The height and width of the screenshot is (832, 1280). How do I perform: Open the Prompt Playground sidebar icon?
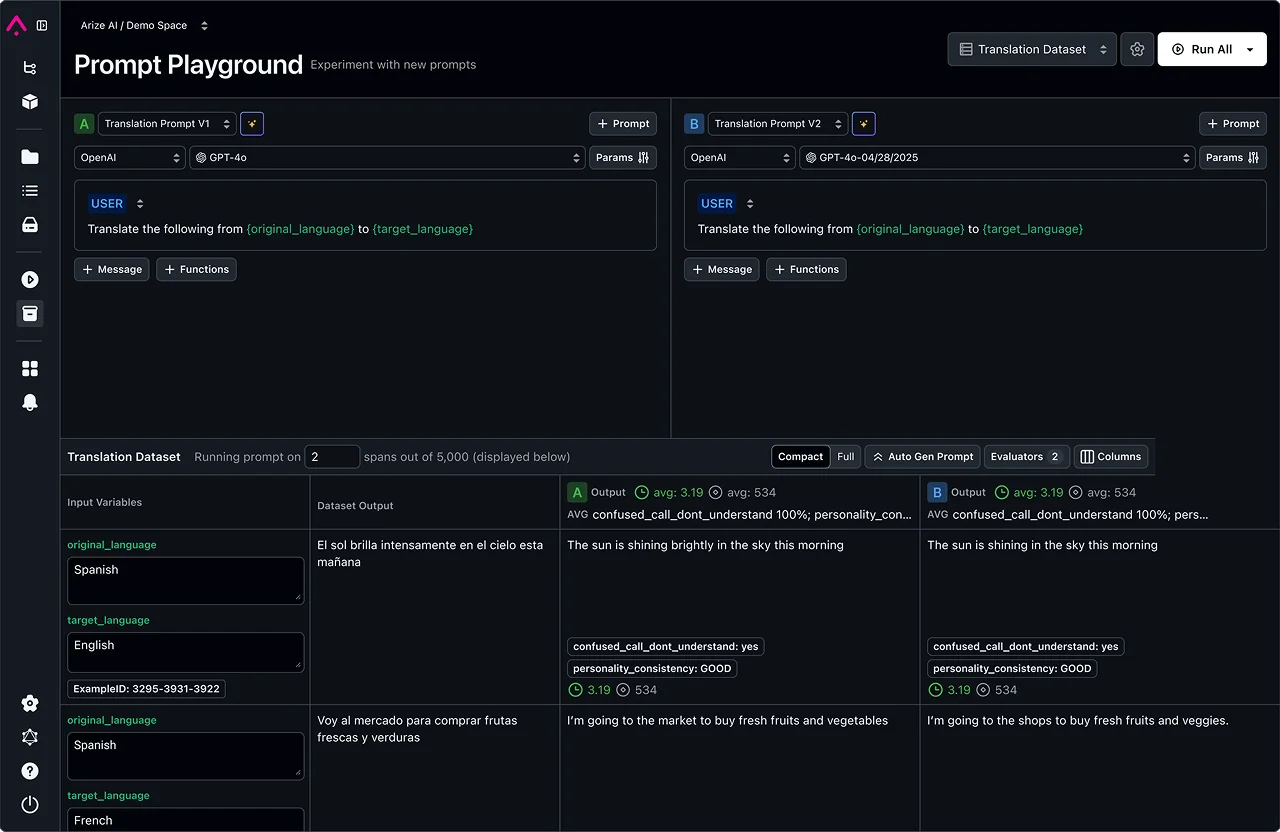point(30,313)
